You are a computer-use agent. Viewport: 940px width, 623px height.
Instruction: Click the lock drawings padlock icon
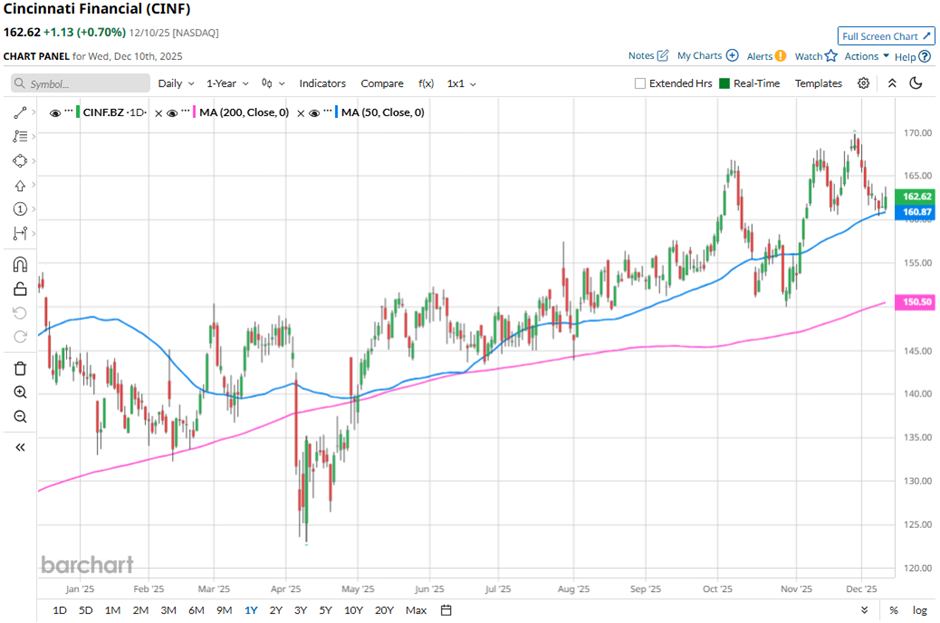point(20,290)
